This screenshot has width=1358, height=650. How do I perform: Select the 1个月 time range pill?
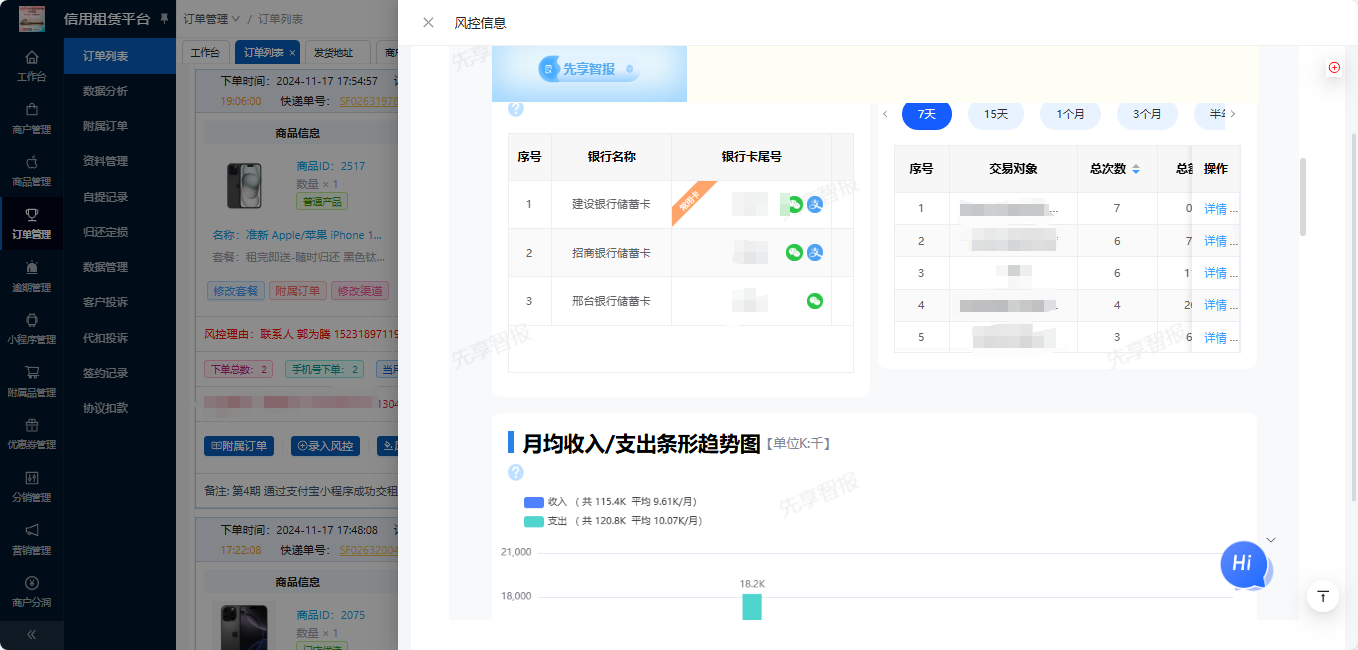pos(1070,114)
